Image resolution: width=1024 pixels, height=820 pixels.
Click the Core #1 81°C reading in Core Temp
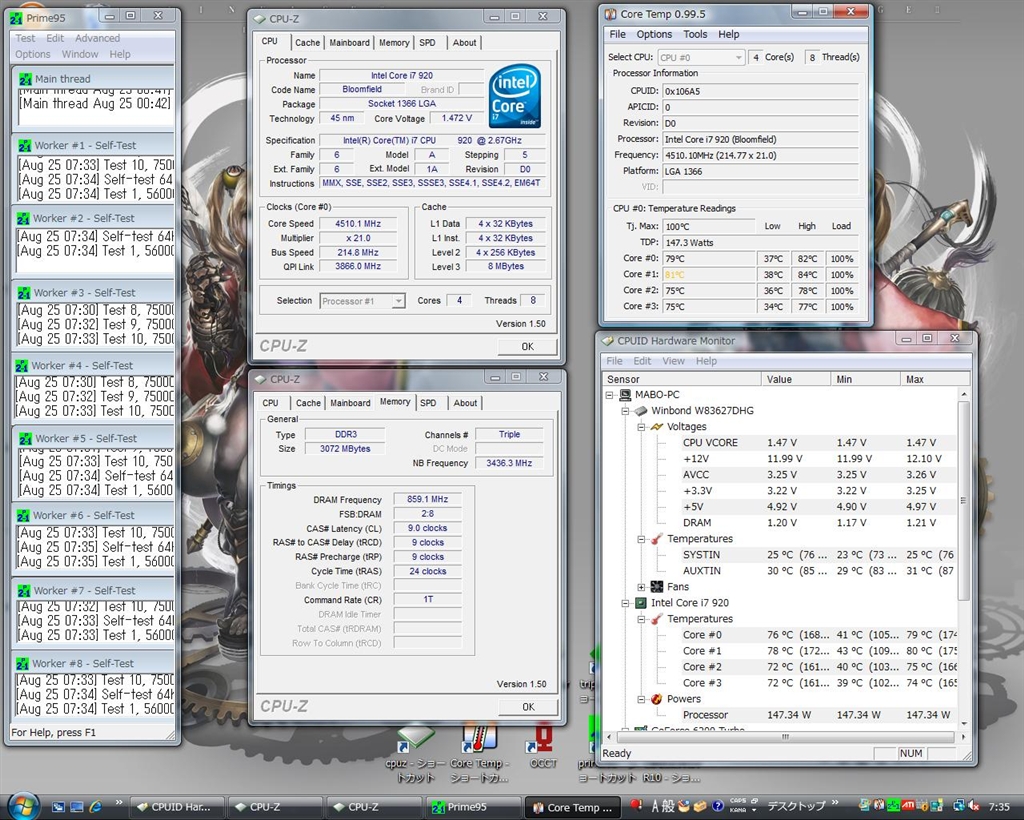pos(709,275)
